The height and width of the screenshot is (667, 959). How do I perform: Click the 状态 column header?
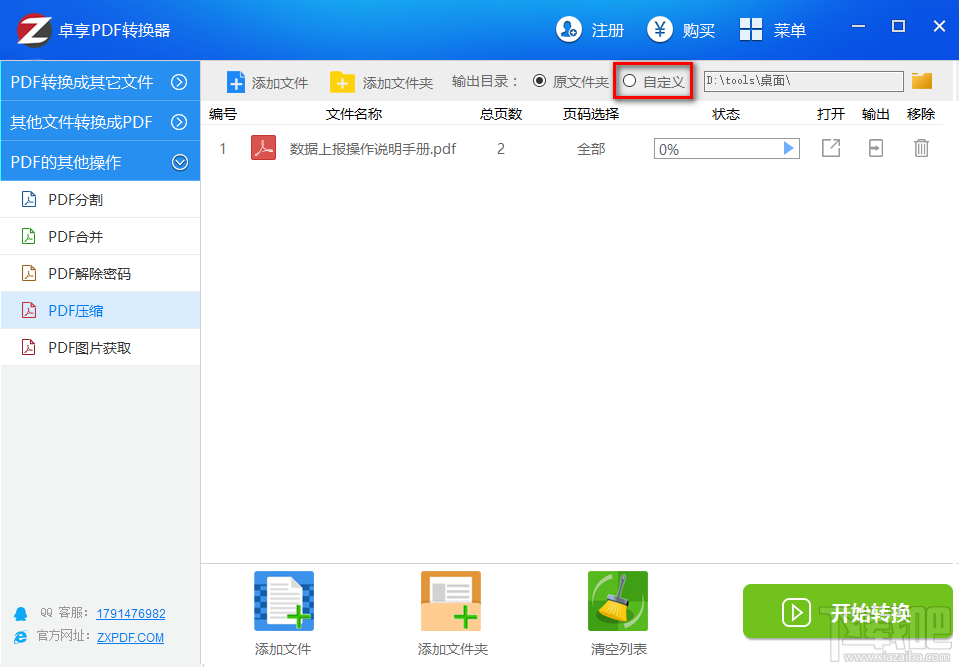(726, 114)
